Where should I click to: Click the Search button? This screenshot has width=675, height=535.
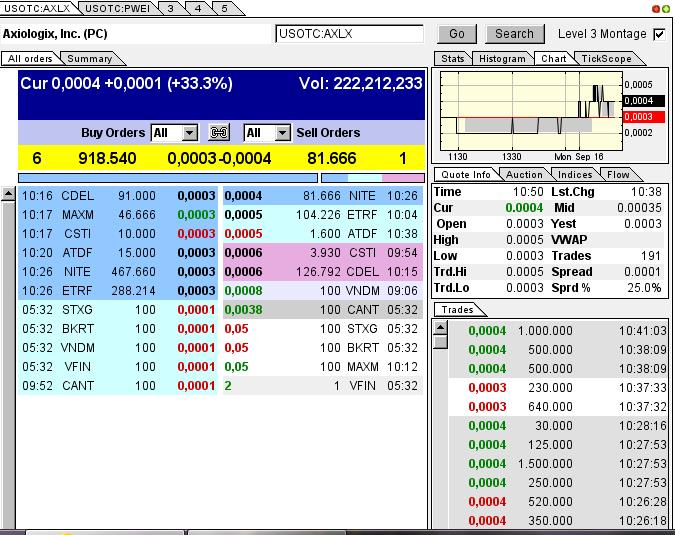pyautogui.click(x=514, y=34)
